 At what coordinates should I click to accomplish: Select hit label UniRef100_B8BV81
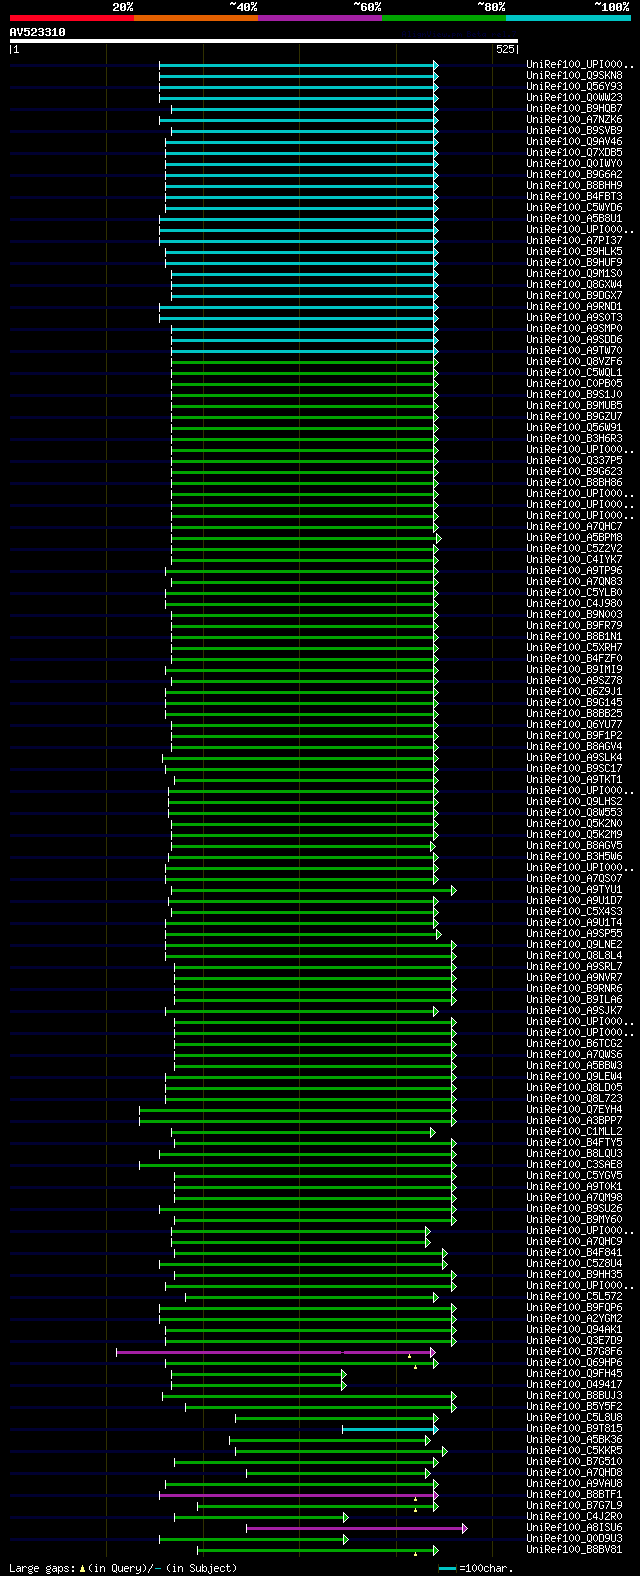574,1549
